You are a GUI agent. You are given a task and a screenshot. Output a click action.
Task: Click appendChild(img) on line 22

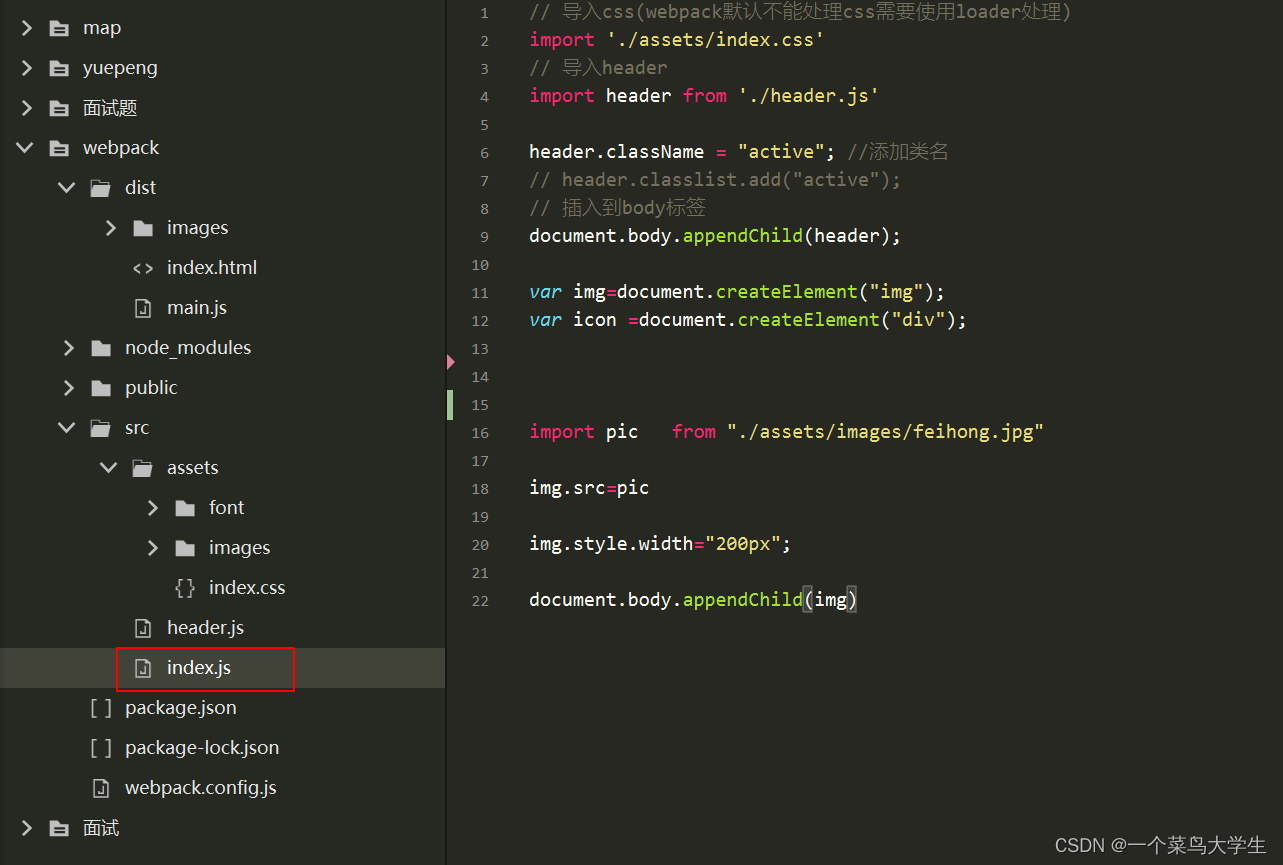tap(769, 600)
